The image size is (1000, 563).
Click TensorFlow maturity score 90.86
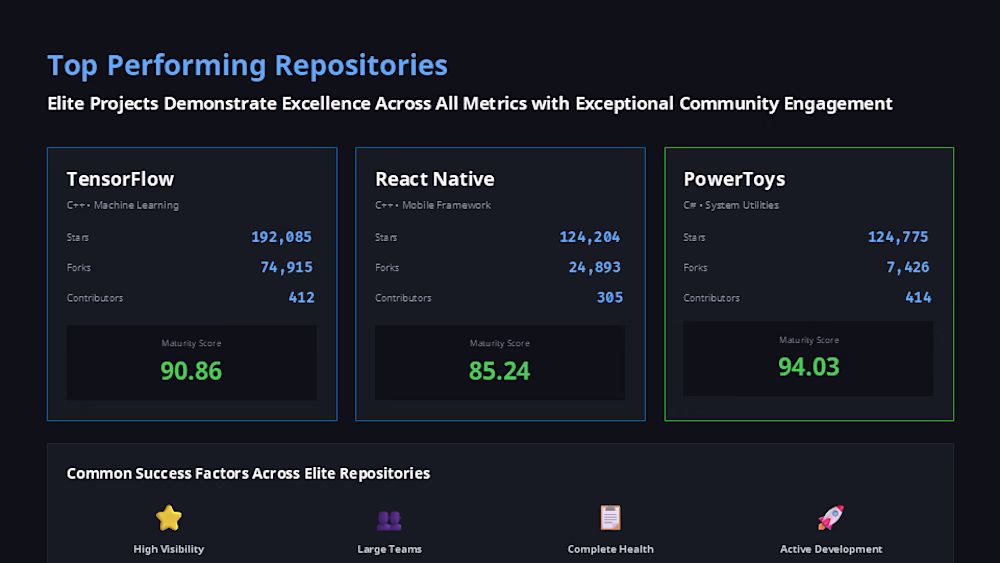191,371
